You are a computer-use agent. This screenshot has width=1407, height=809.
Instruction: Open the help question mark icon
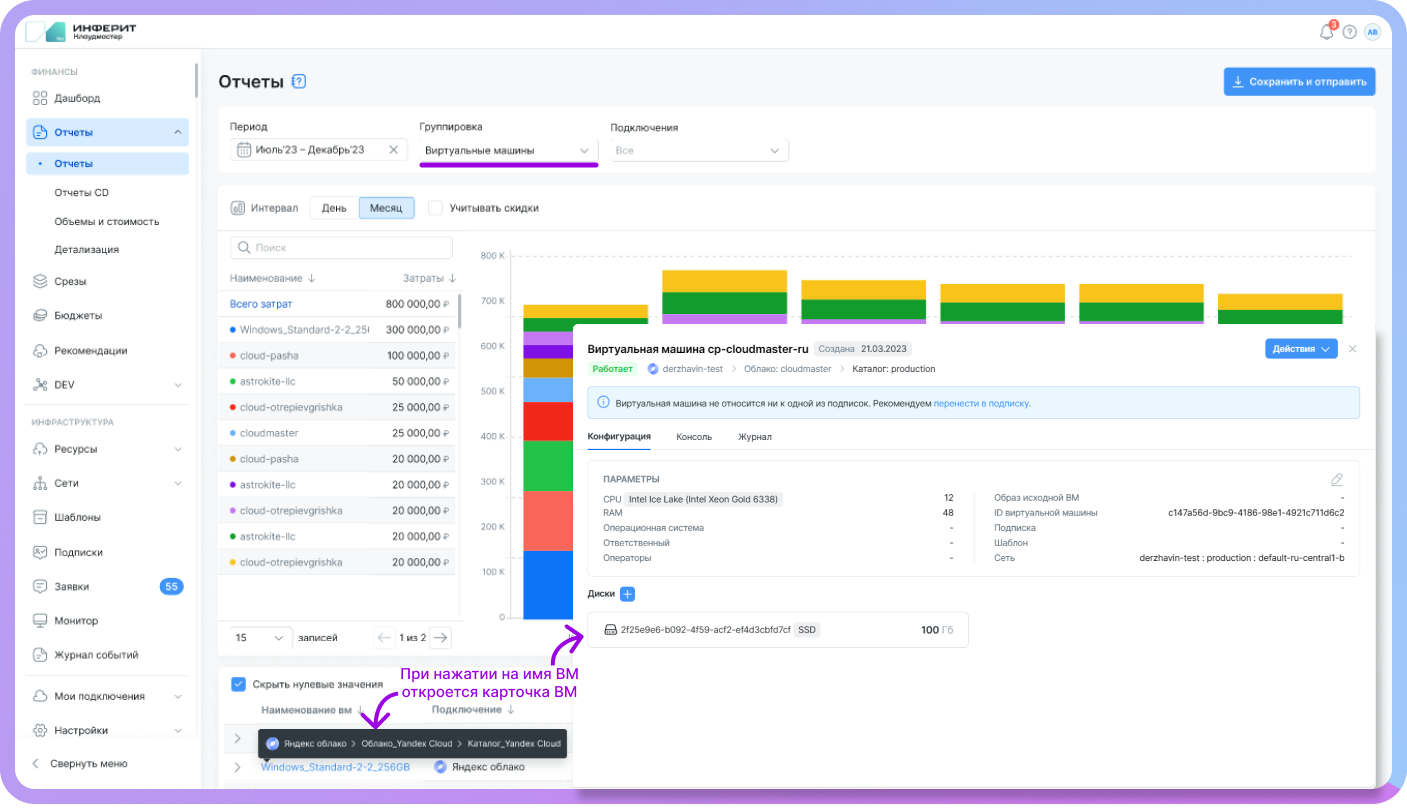pyautogui.click(x=1349, y=32)
